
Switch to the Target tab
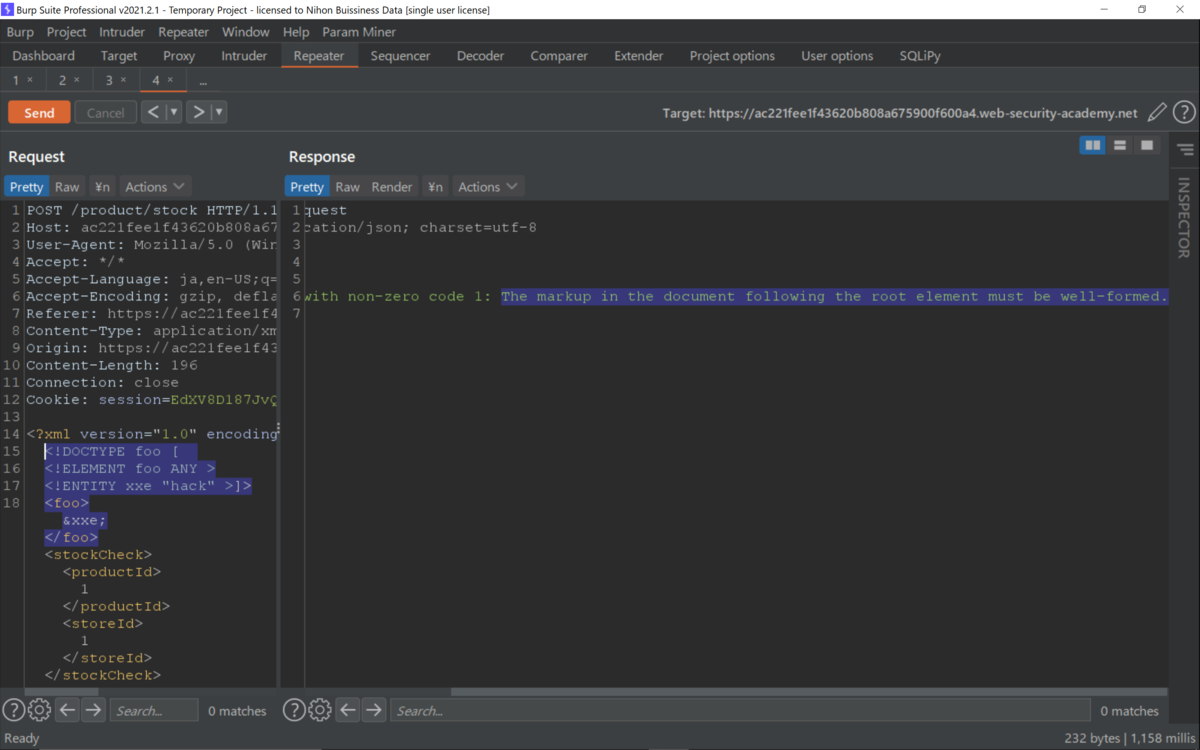(x=119, y=56)
